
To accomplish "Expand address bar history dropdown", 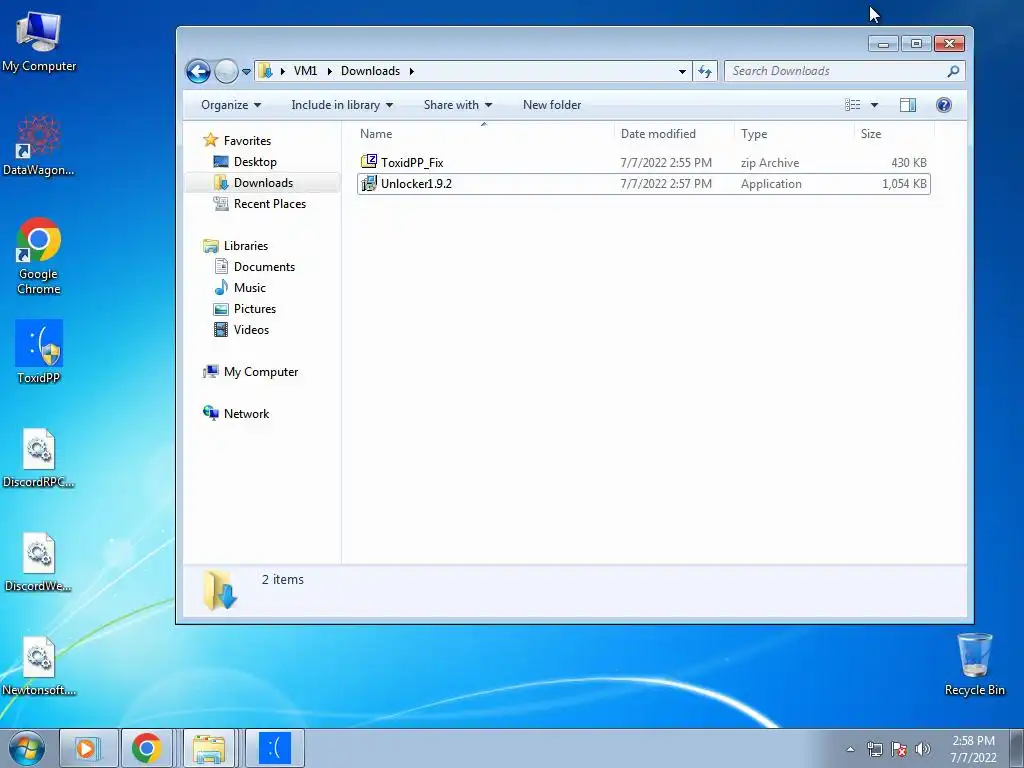I will click(x=682, y=71).
